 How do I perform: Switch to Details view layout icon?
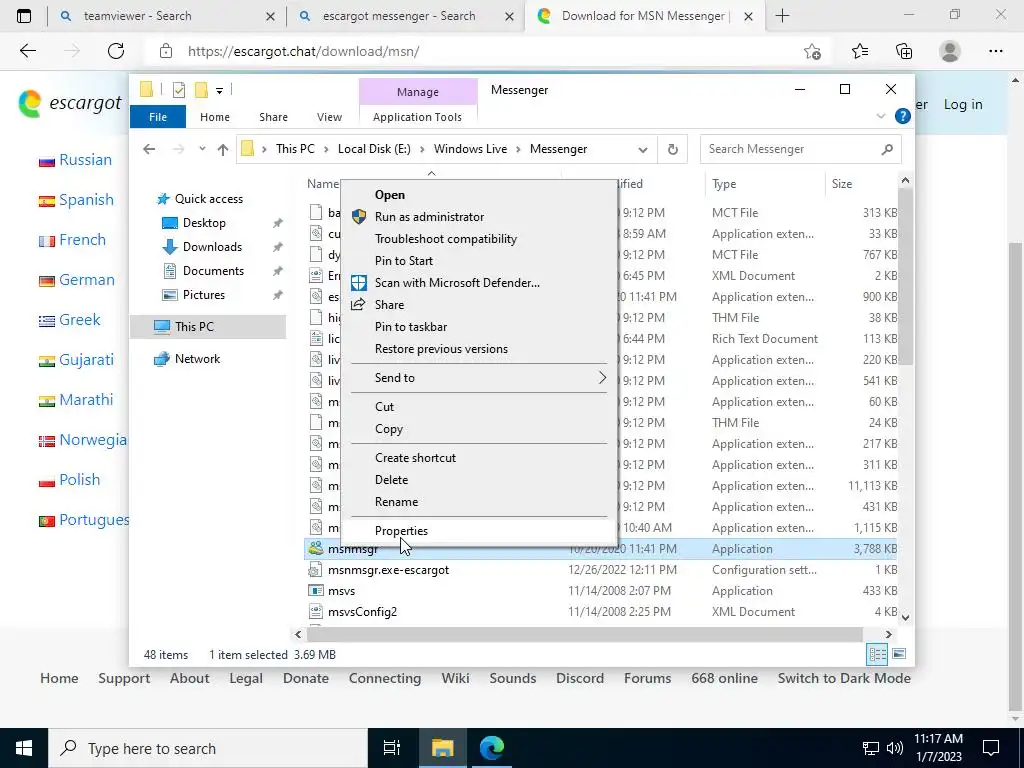[877, 654]
